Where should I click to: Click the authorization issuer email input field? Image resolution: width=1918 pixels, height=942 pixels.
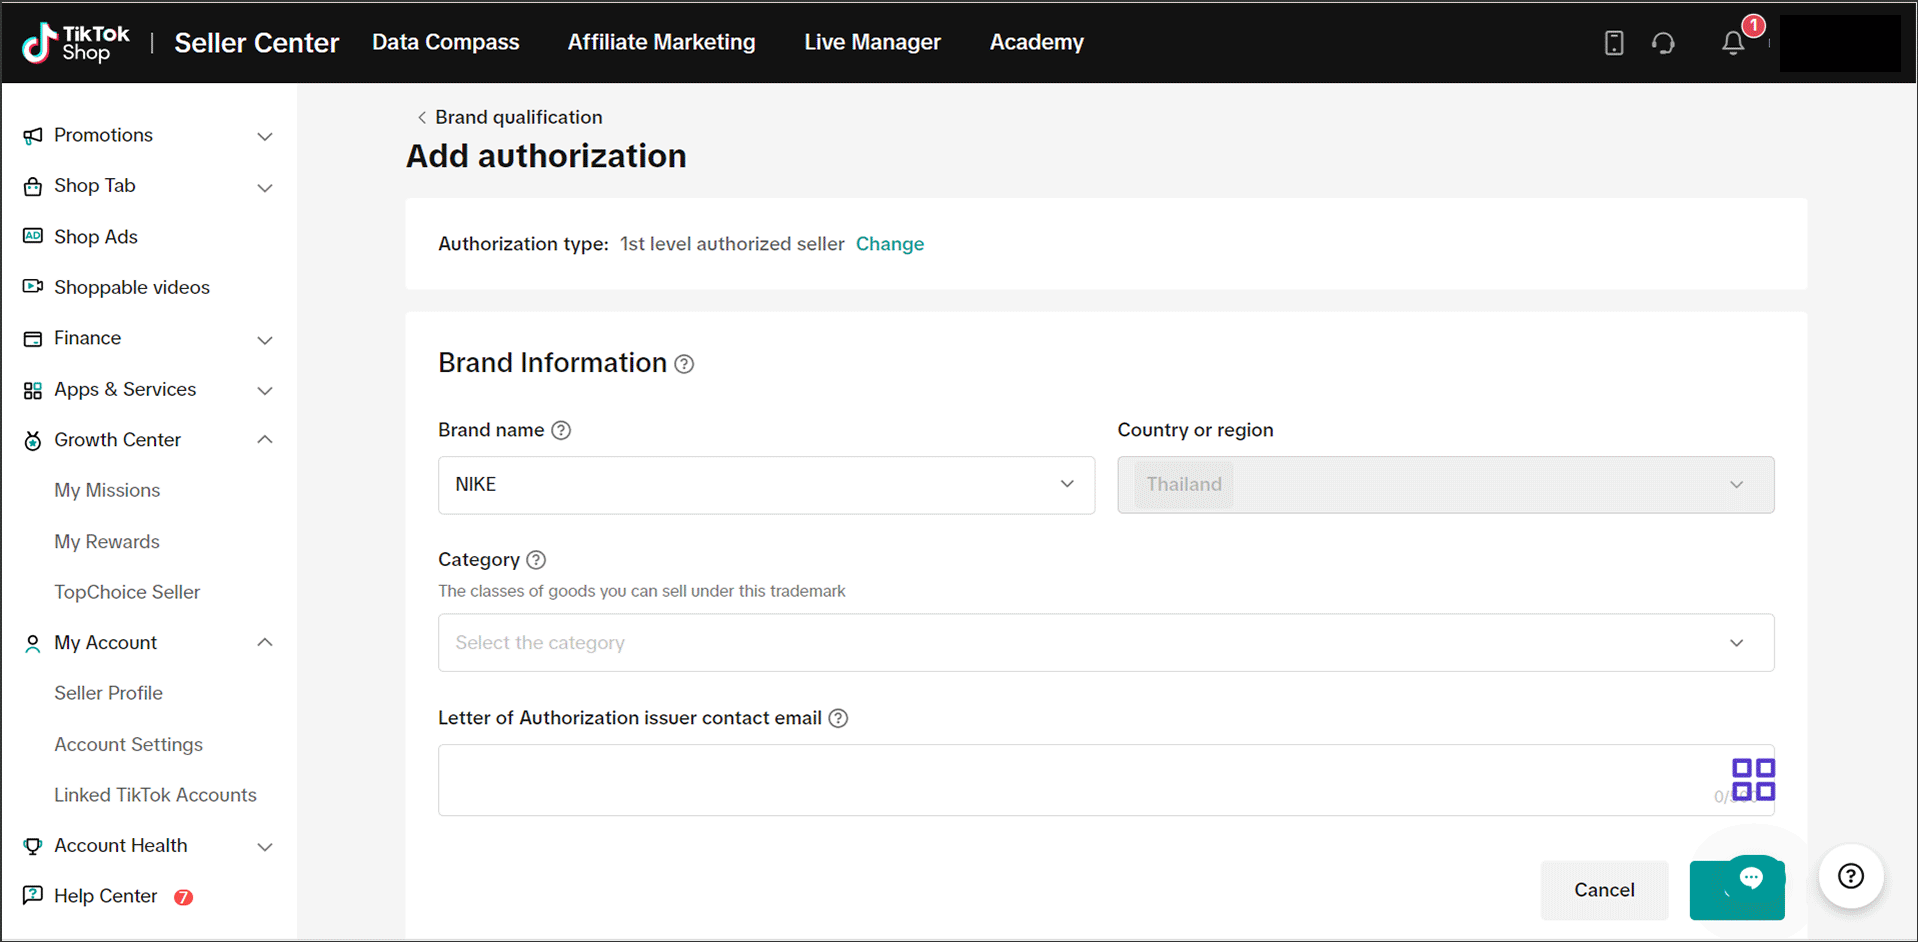tap(1070, 780)
